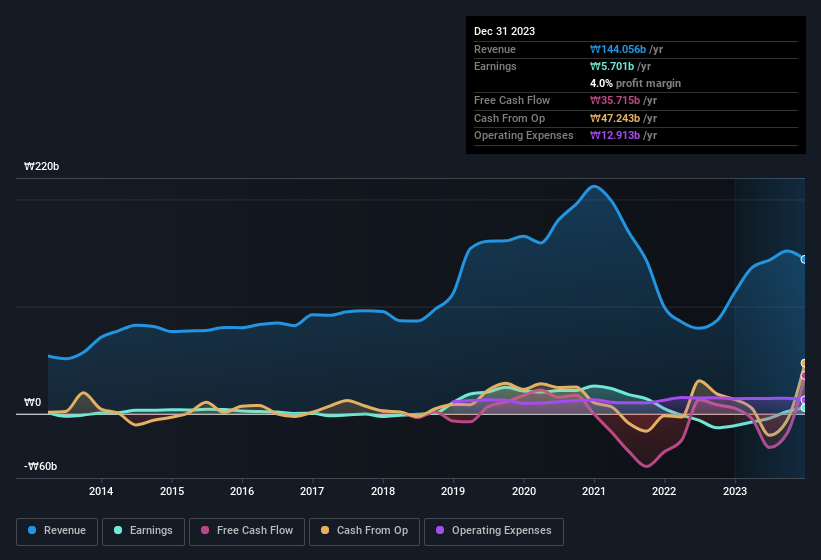Screen dimensions: 821x560
Task: Click the pink Free Cash Flow endpoint marker
Action: click(x=804, y=376)
